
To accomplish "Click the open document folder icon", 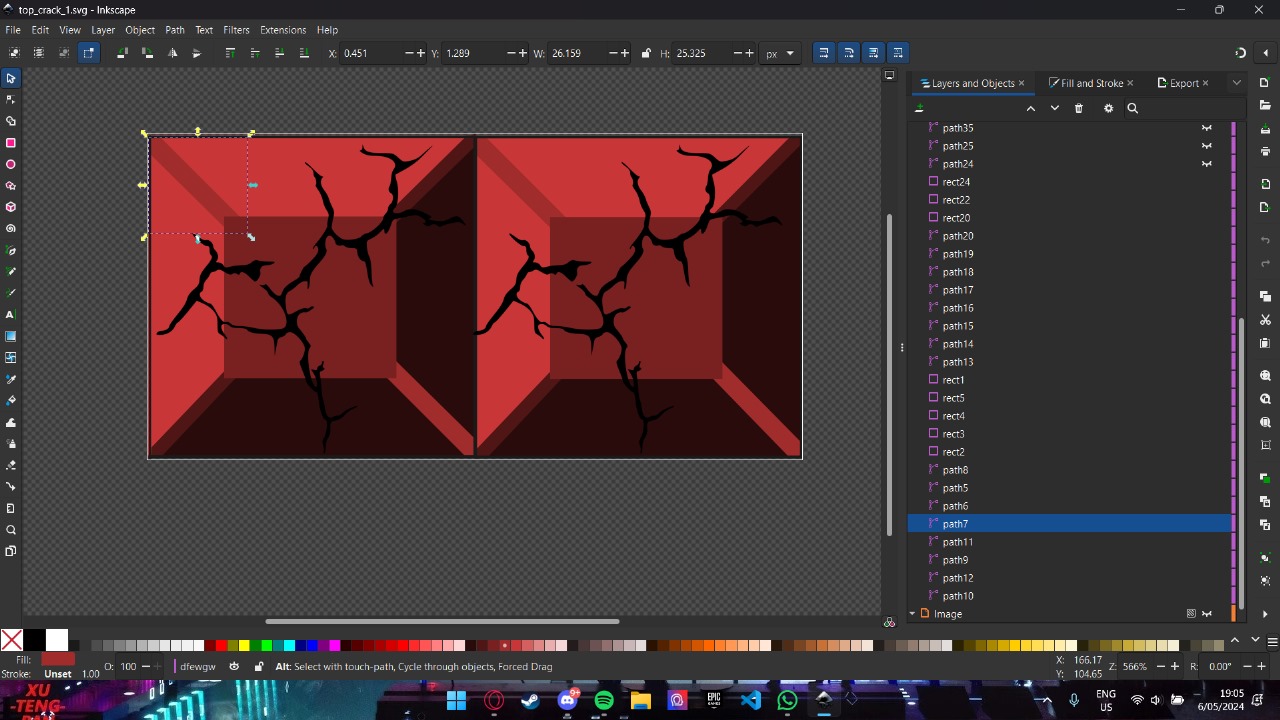I will [1265, 105].
